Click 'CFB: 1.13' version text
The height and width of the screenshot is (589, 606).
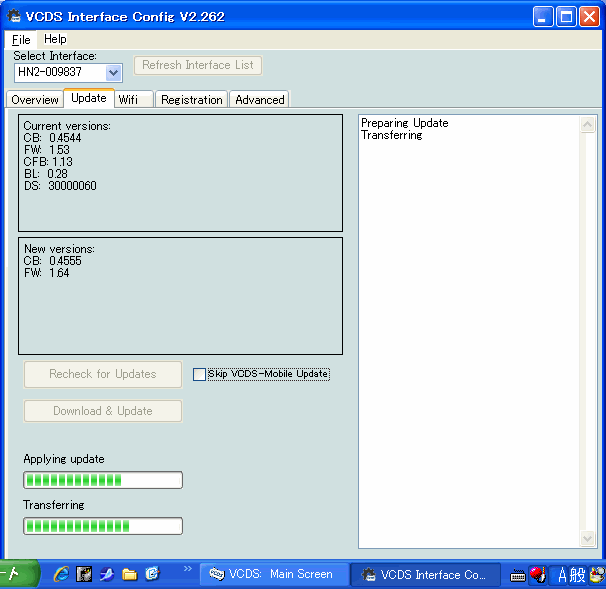(48, 162)
